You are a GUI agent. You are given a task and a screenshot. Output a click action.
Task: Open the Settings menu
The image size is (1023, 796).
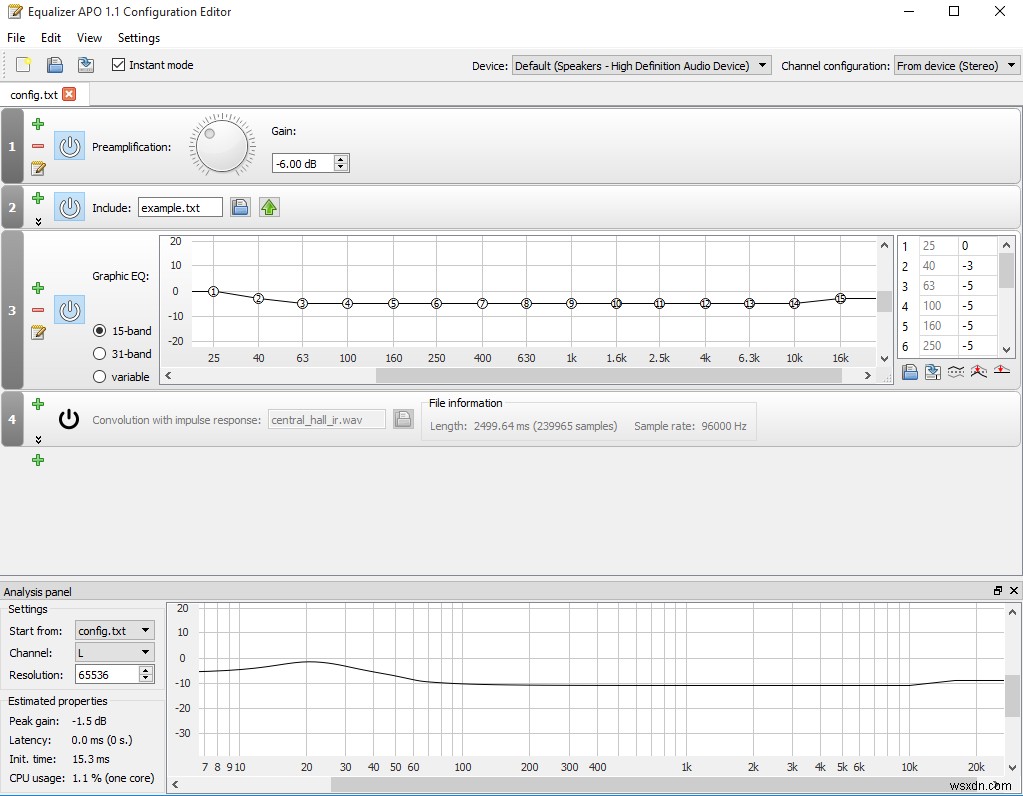coord(139,38)
